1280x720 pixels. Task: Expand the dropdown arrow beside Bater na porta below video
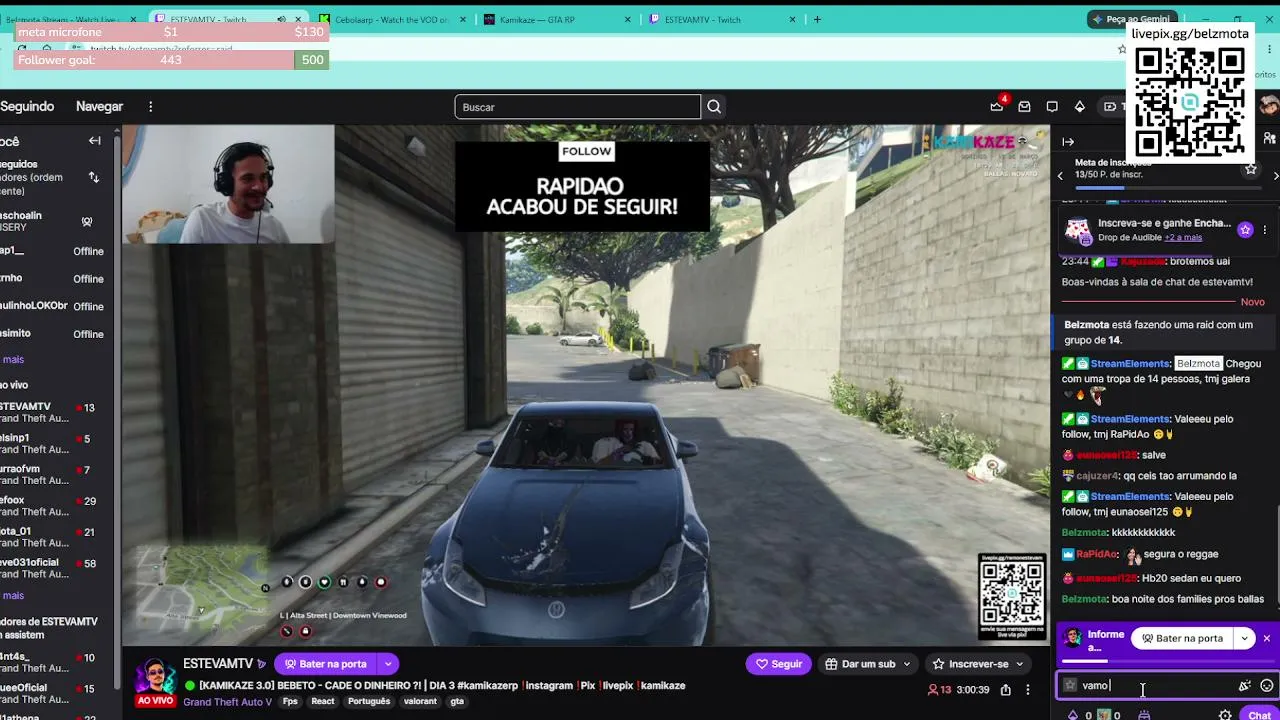click(388, 664)
